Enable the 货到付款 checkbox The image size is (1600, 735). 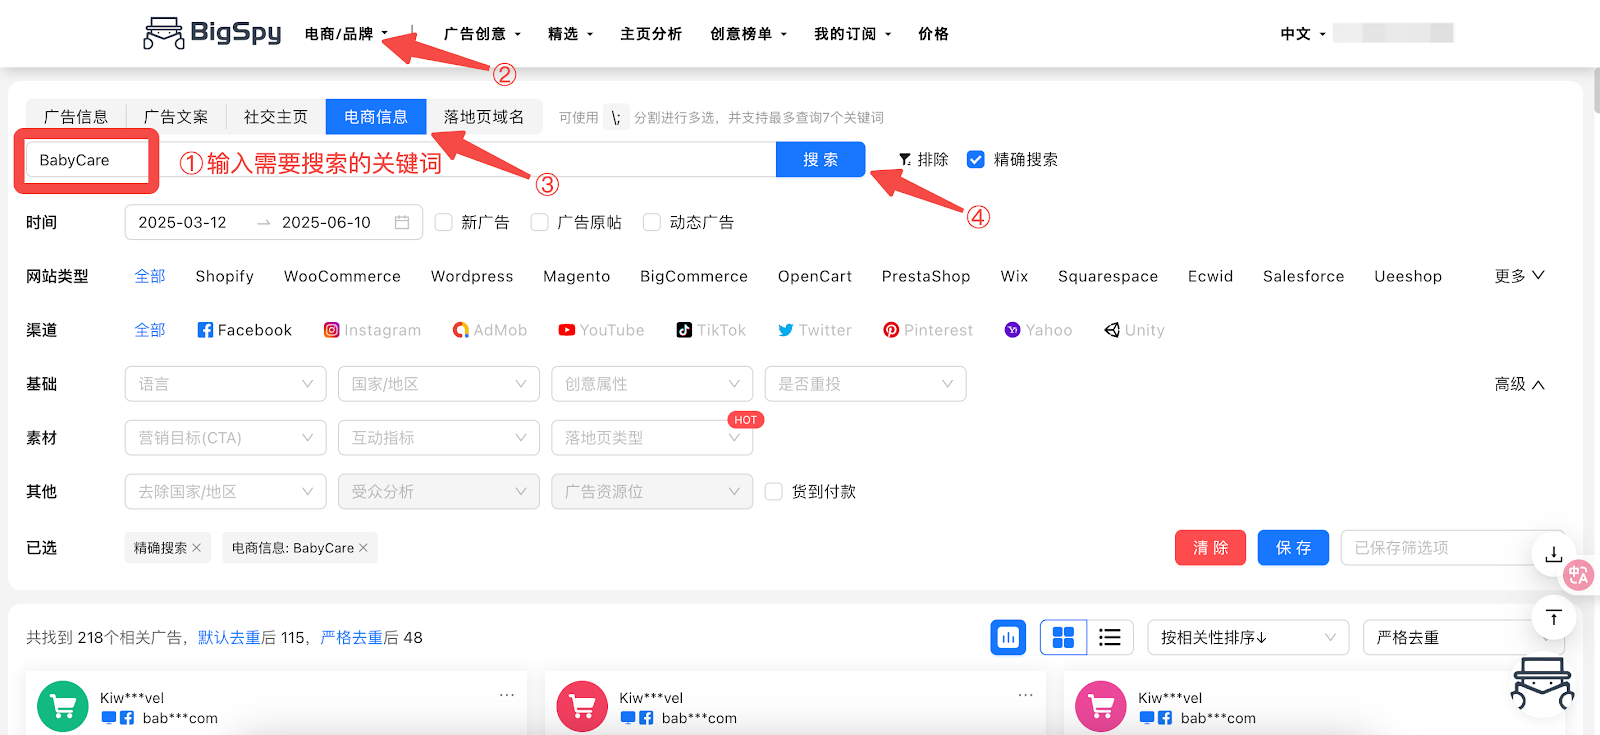774,491
